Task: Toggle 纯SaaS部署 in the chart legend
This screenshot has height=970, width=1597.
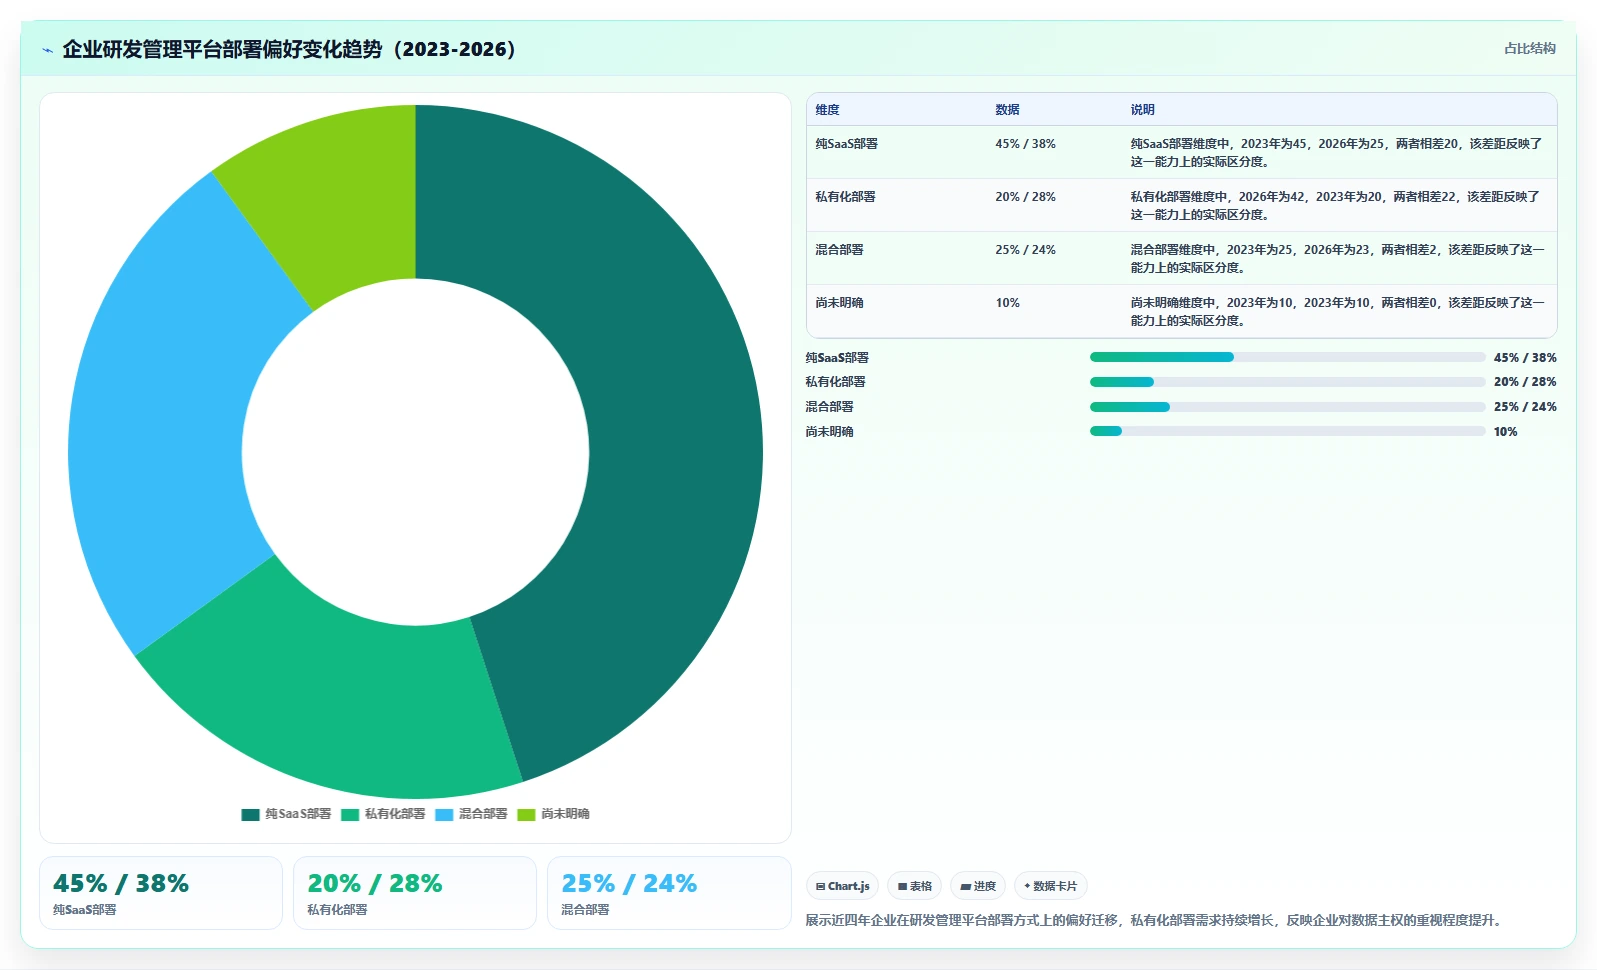Action: 286,814
